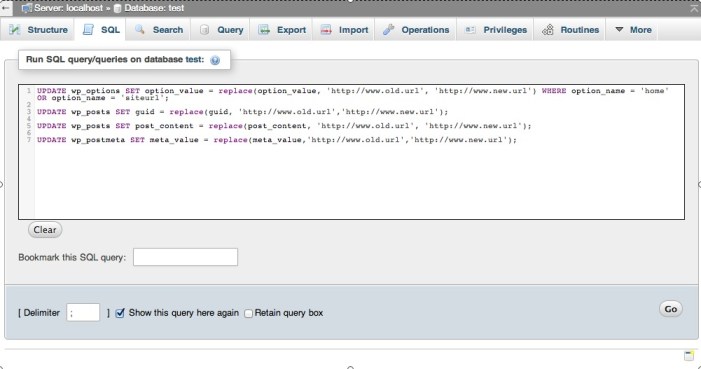Click the Search magnifier icon
This screenshot has width=701, height=369.
140,30
